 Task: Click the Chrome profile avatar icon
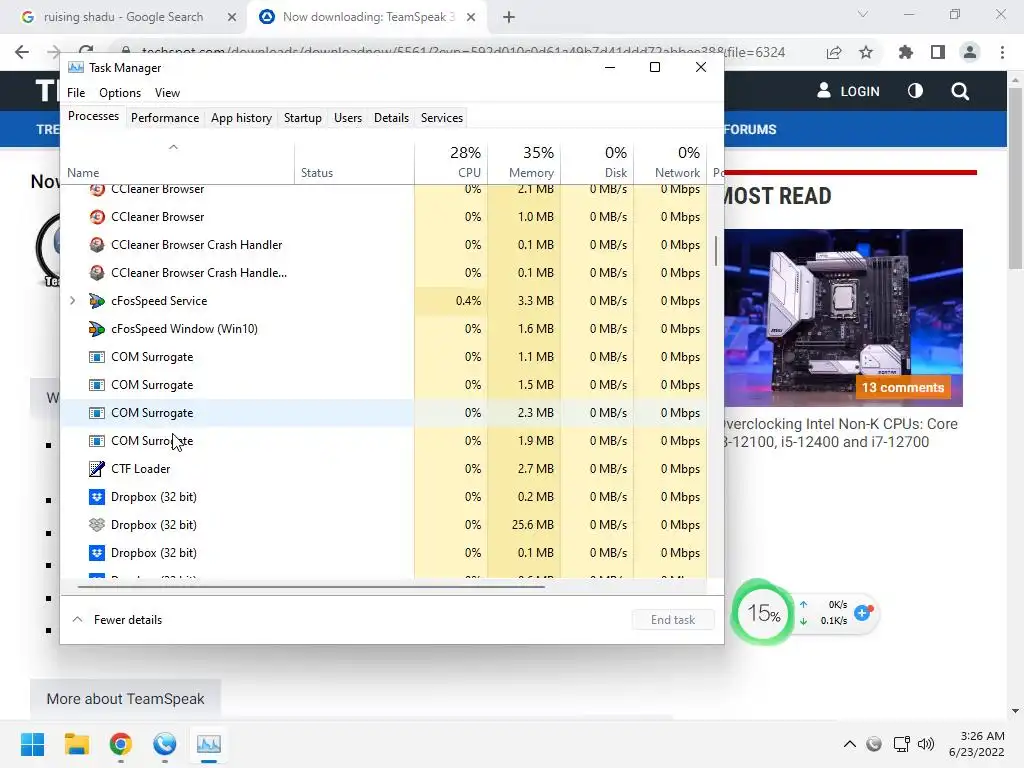click(x=970, y=52)
